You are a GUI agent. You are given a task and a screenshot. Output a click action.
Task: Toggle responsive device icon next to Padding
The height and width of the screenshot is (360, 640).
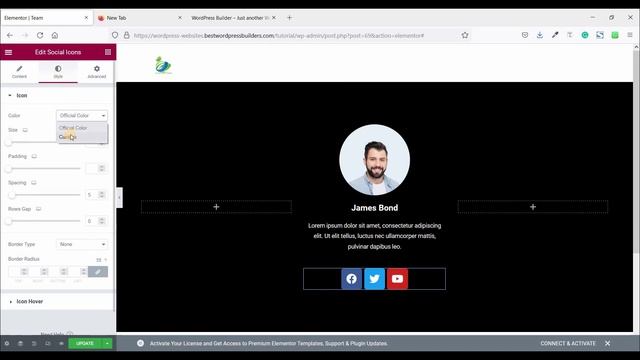[34, 156]
